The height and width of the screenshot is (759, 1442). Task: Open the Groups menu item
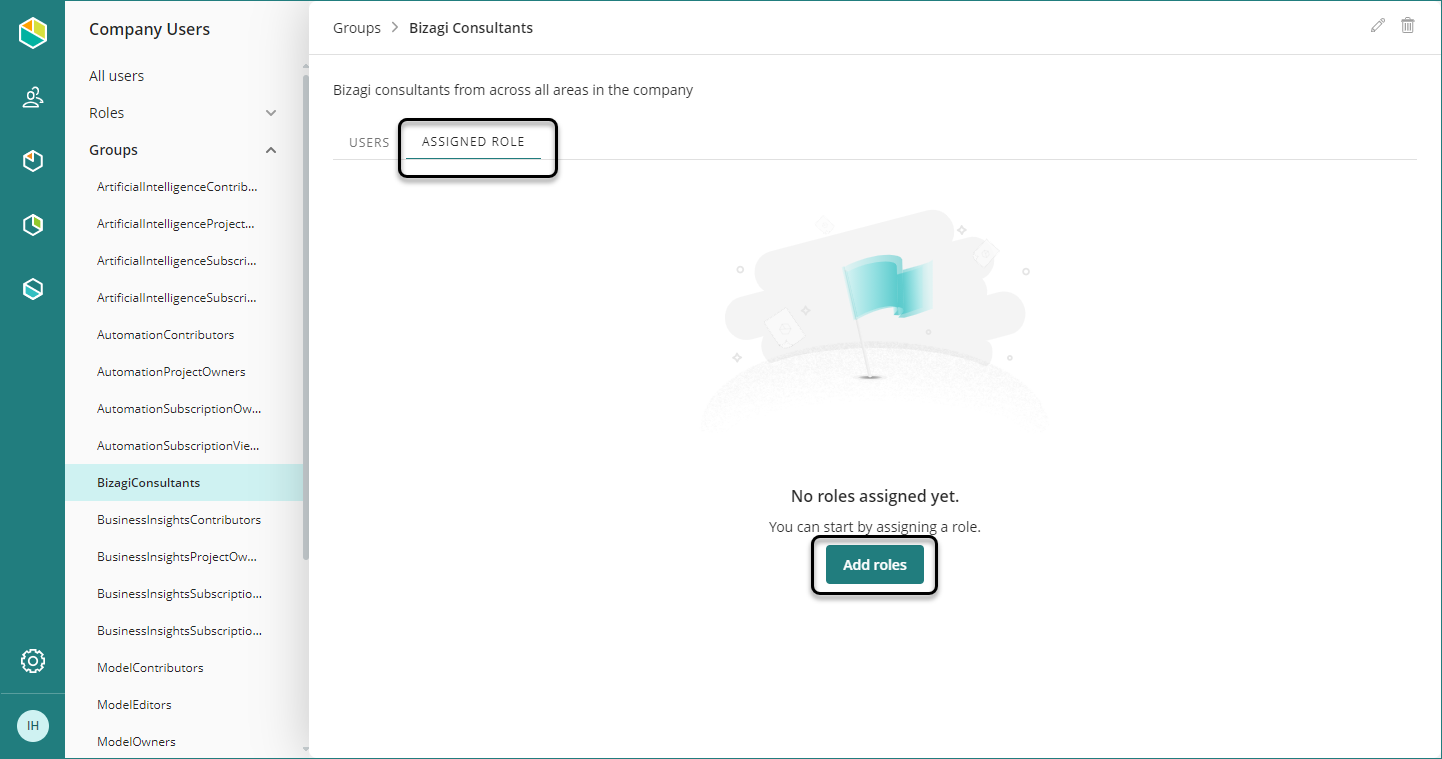[114, 150]
